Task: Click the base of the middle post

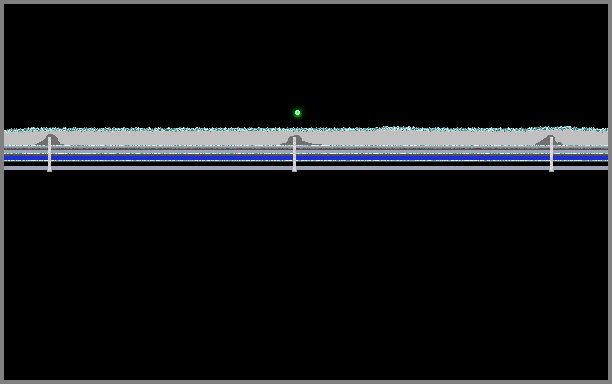Action: (x=295, y=170)
